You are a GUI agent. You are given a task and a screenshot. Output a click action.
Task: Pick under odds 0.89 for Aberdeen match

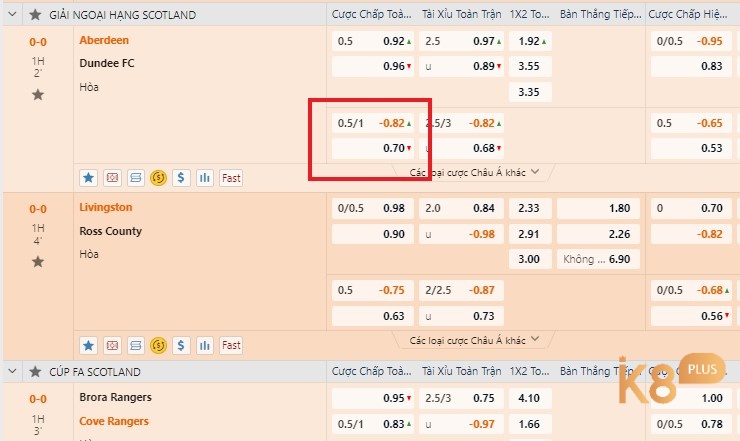click(461, 66)
